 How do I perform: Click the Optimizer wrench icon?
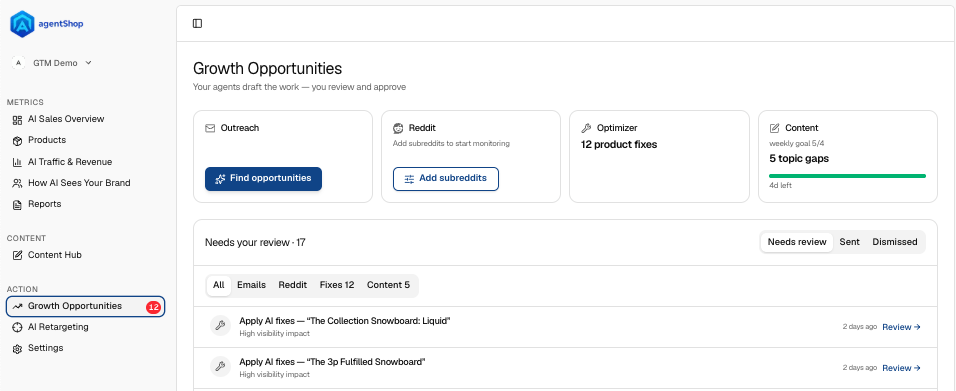coord(587,128)
